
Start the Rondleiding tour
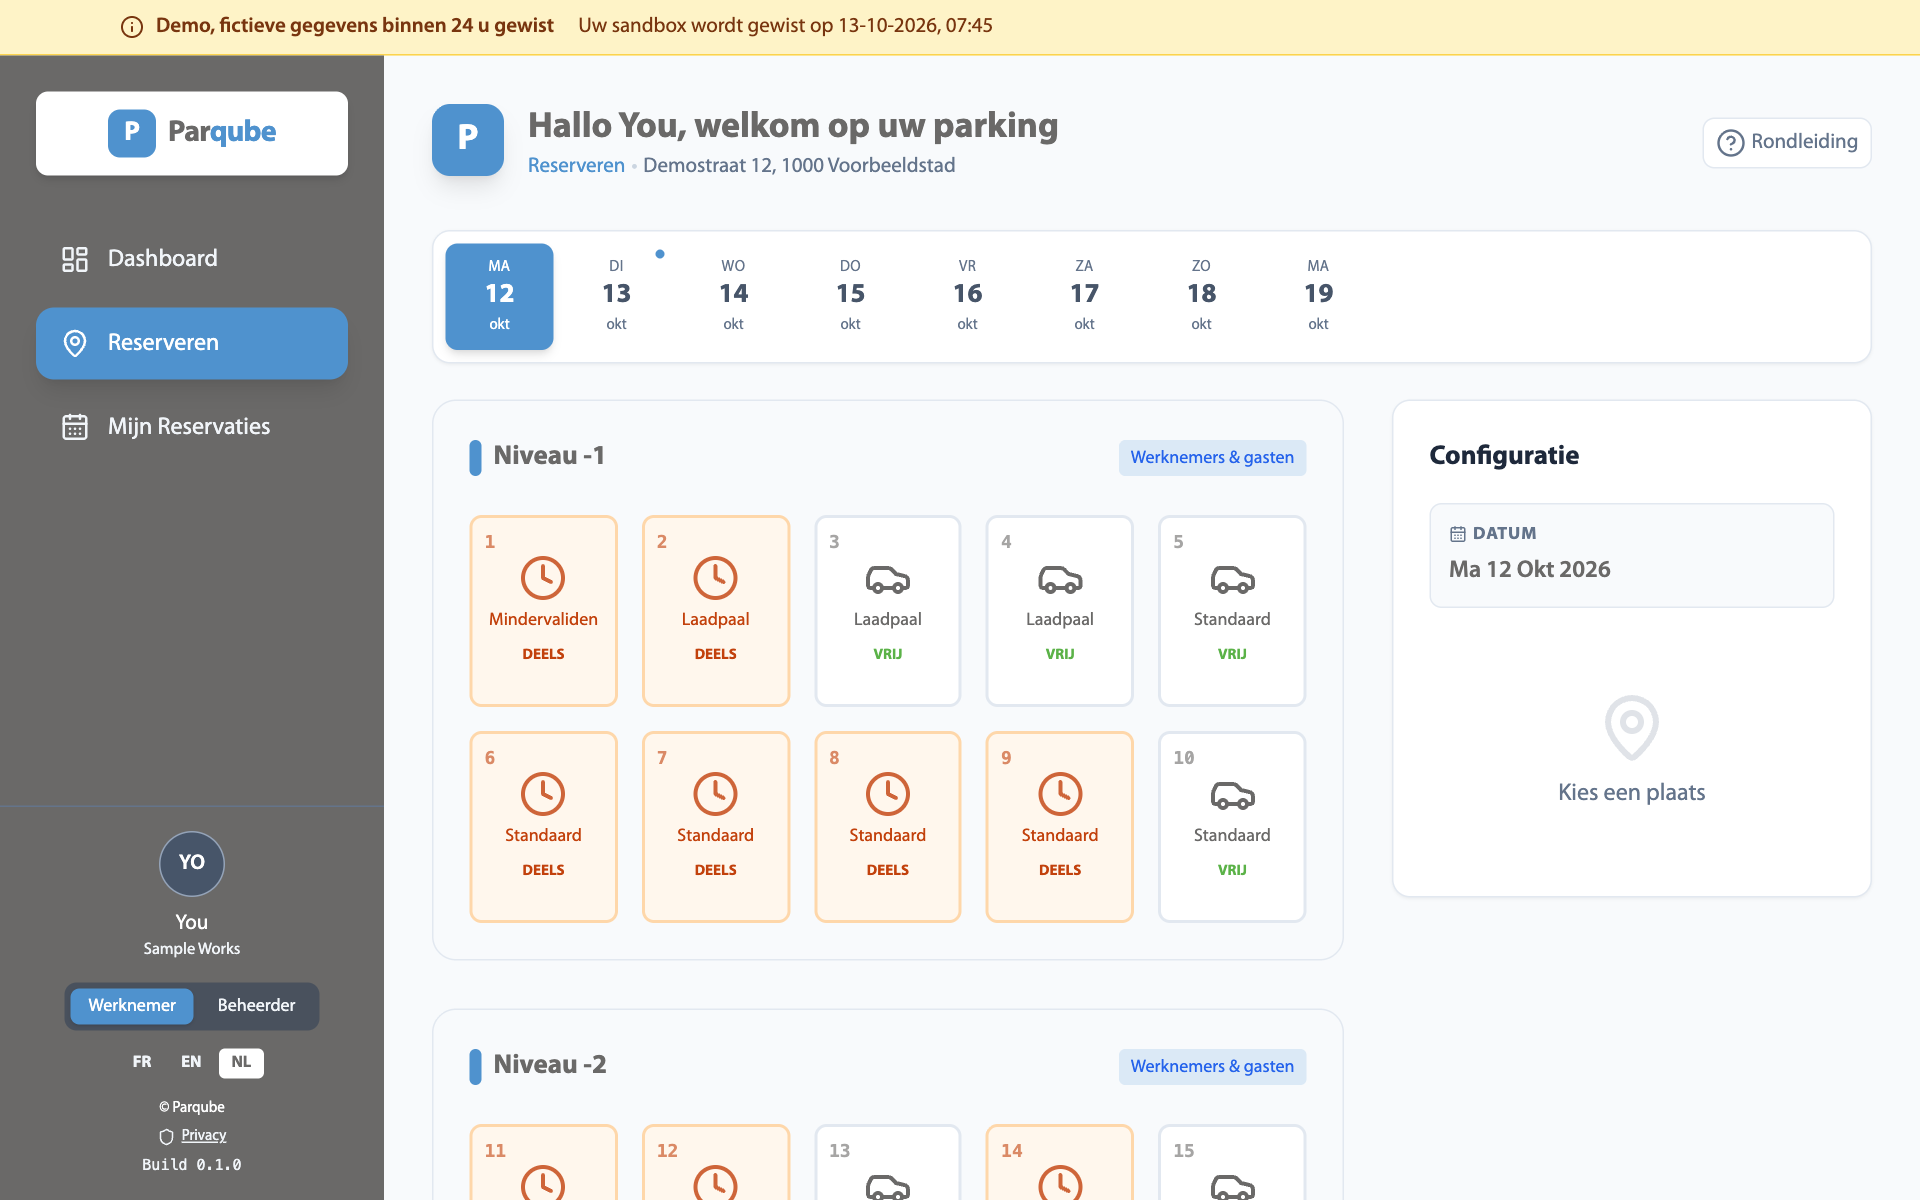click(1787, 143)
